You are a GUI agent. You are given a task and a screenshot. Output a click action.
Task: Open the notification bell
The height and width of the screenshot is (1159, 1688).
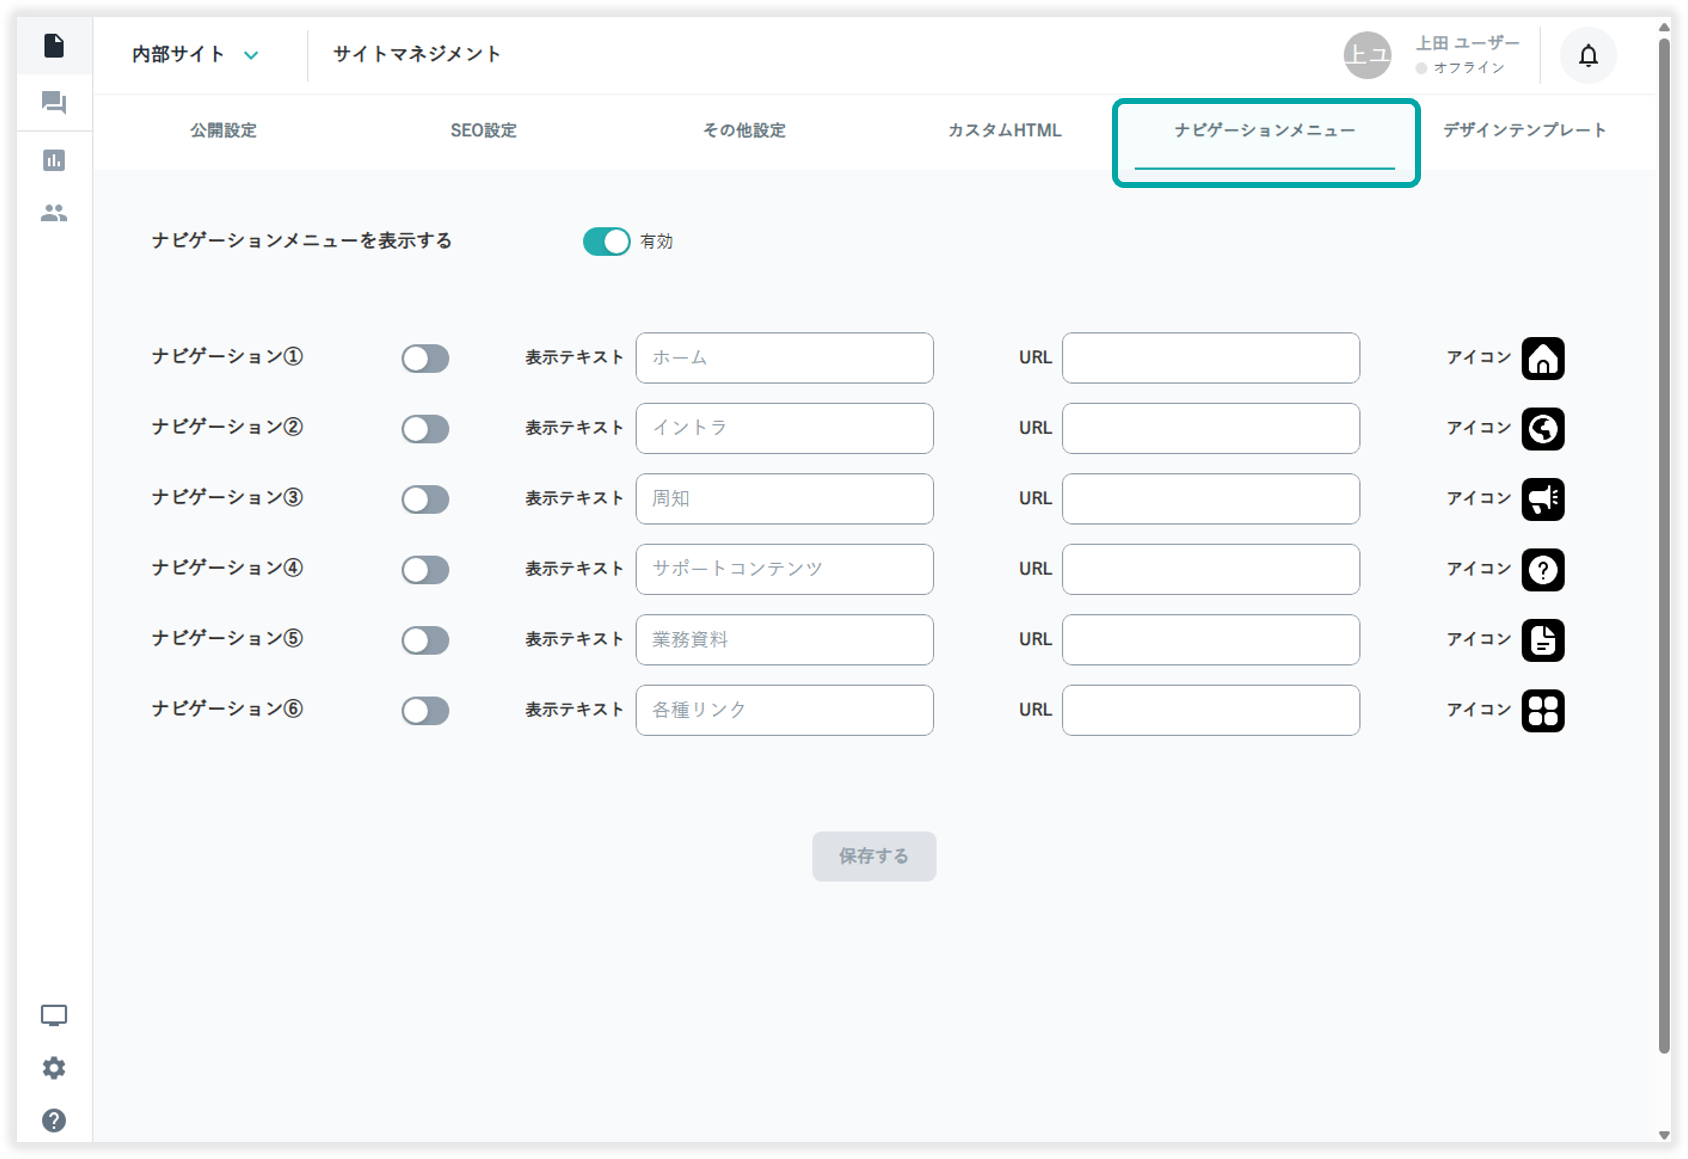tap(1587, 56)
